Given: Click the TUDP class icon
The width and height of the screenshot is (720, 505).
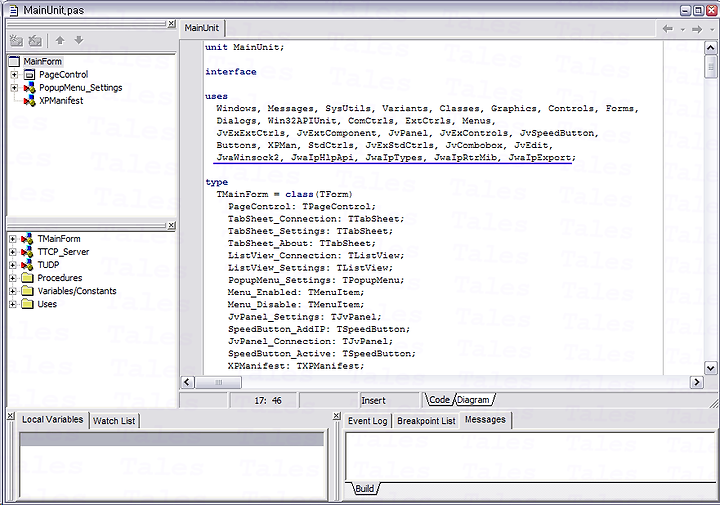Looking at the screenshot, I should pos(27,265).
